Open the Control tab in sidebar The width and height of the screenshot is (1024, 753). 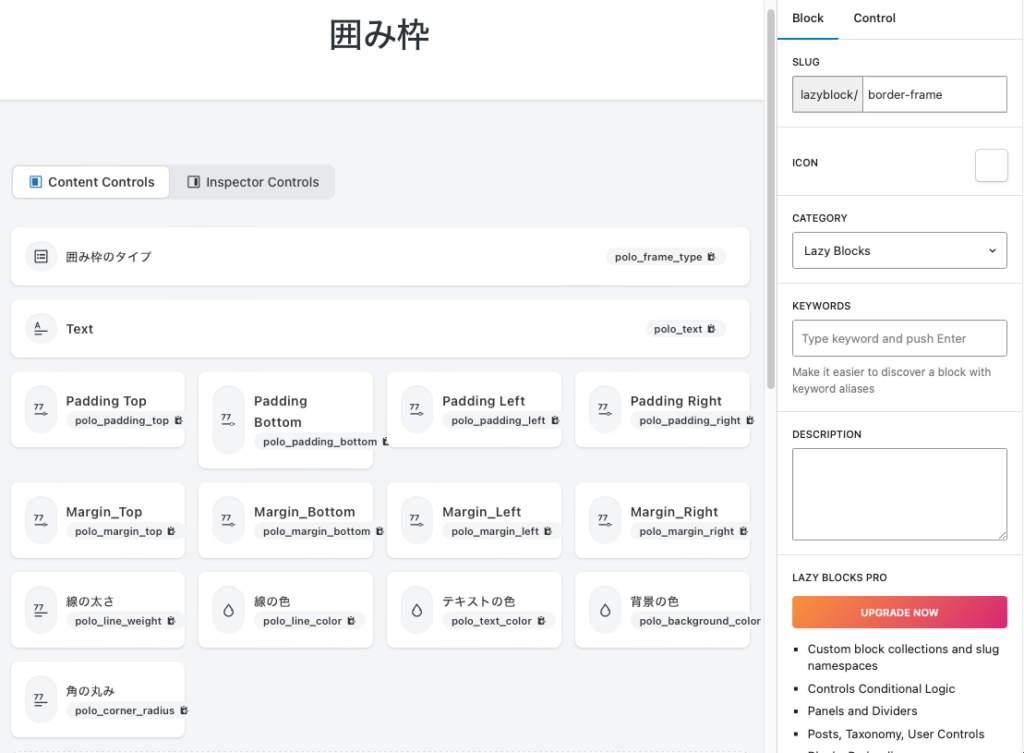tap(874, 18)
